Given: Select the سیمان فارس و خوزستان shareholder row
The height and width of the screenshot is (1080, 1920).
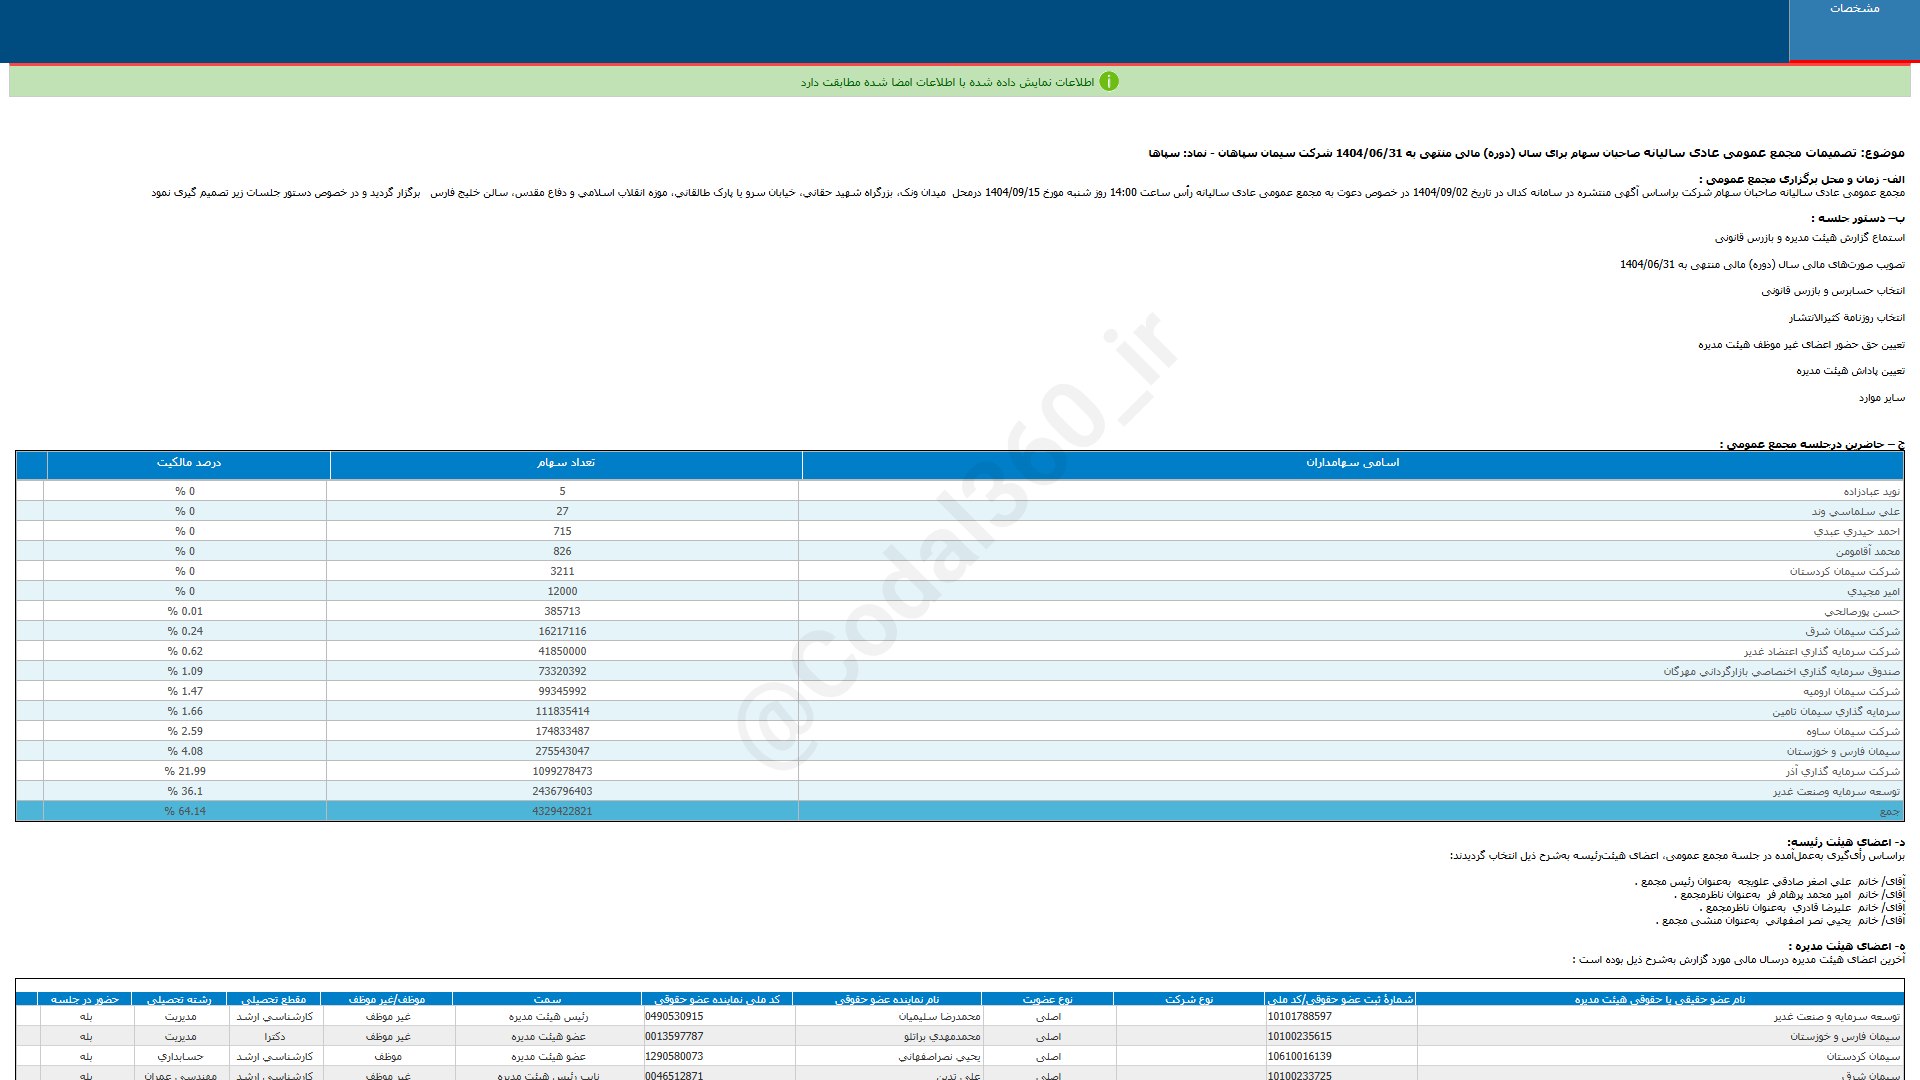Looking at the screenshot, I should [1843, 751].
